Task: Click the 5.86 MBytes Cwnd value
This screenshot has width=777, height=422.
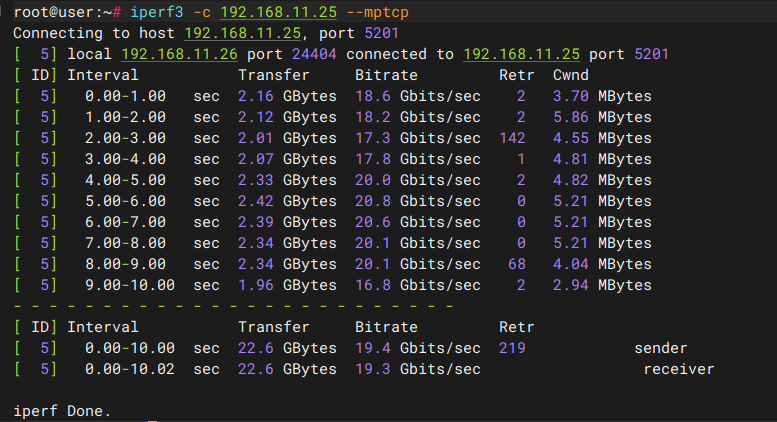Action: [602, 117]
